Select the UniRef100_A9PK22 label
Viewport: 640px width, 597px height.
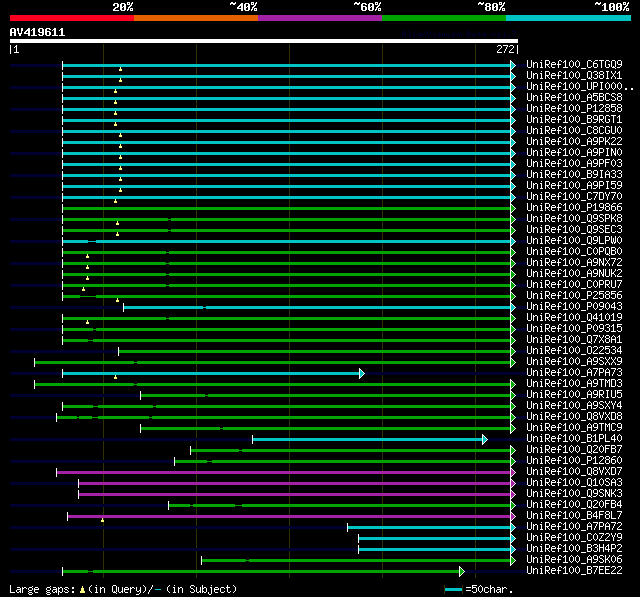(x=574, y=142)
